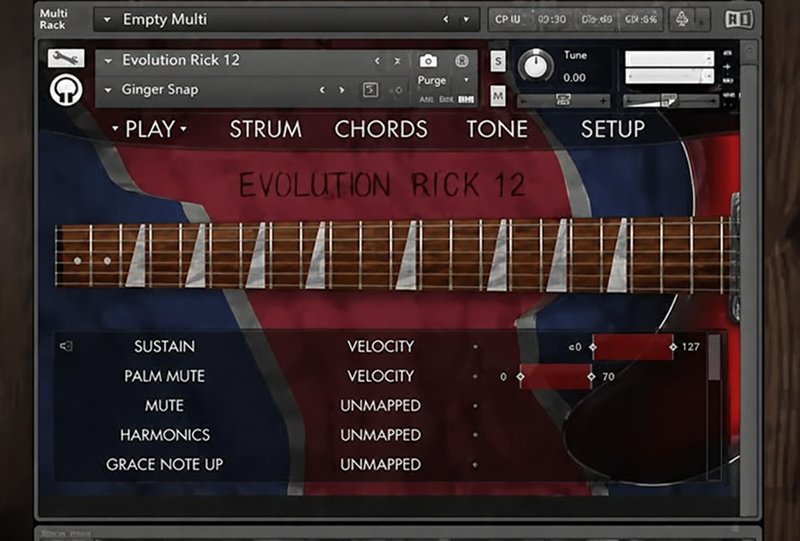
Task: Open the Ginger Snap snapshot dropdown
Action: (108, 90)
